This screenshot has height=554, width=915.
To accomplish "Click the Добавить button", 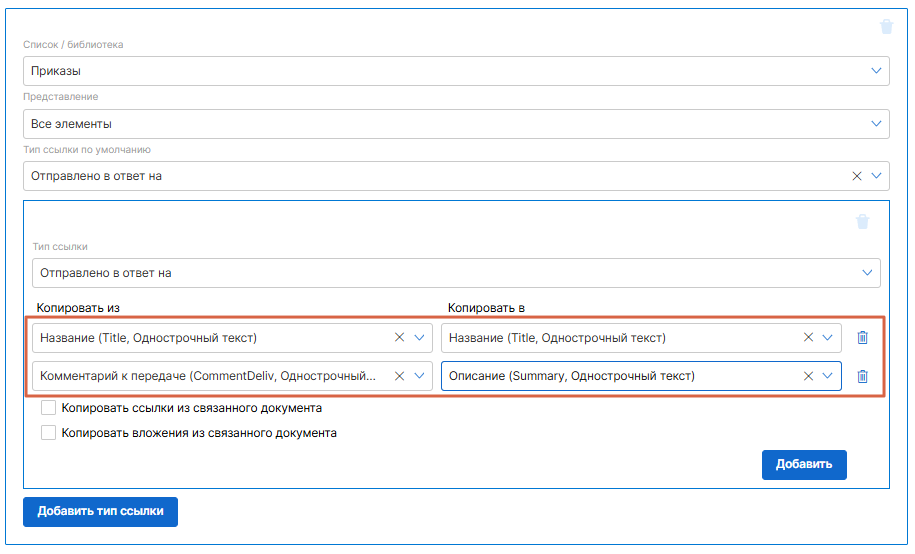I will pyautogui.click(x=804, y=465).
